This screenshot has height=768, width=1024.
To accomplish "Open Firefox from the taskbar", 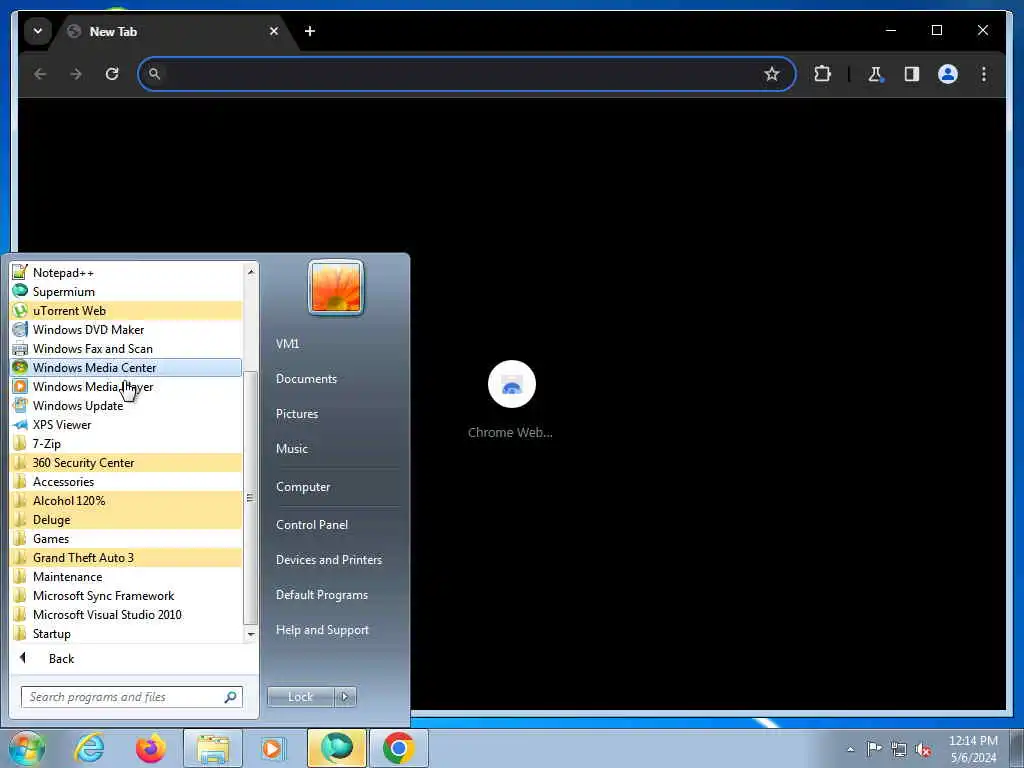I will coord(151,748).
